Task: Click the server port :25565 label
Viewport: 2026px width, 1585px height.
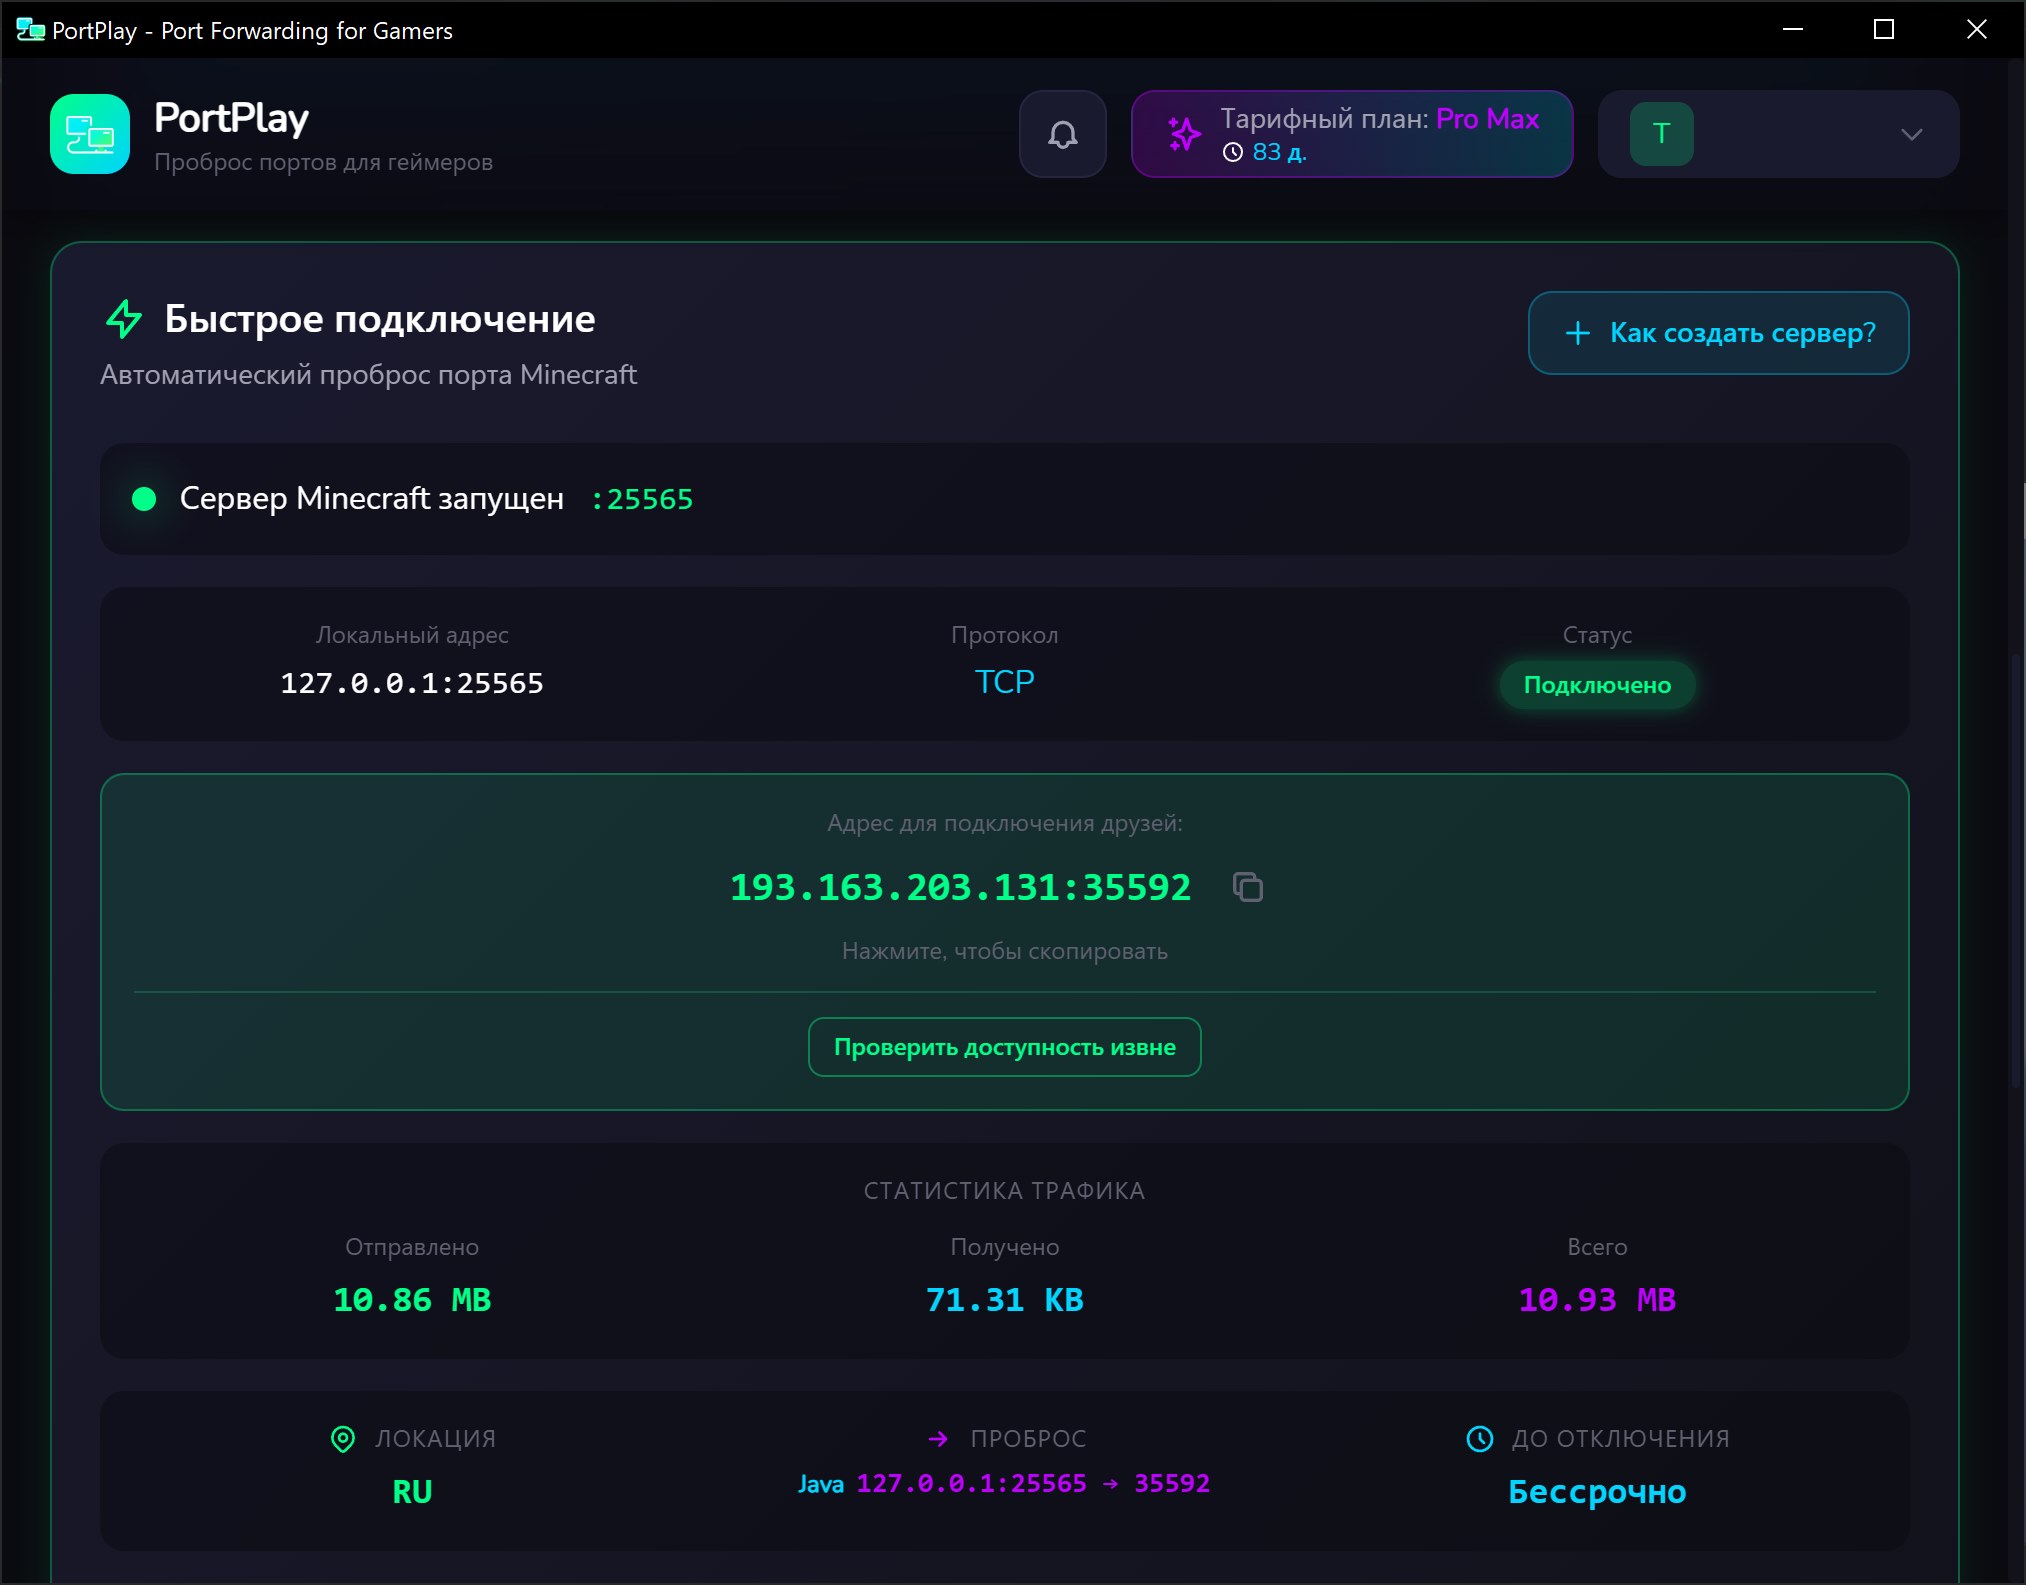Action: click(641, 499)
